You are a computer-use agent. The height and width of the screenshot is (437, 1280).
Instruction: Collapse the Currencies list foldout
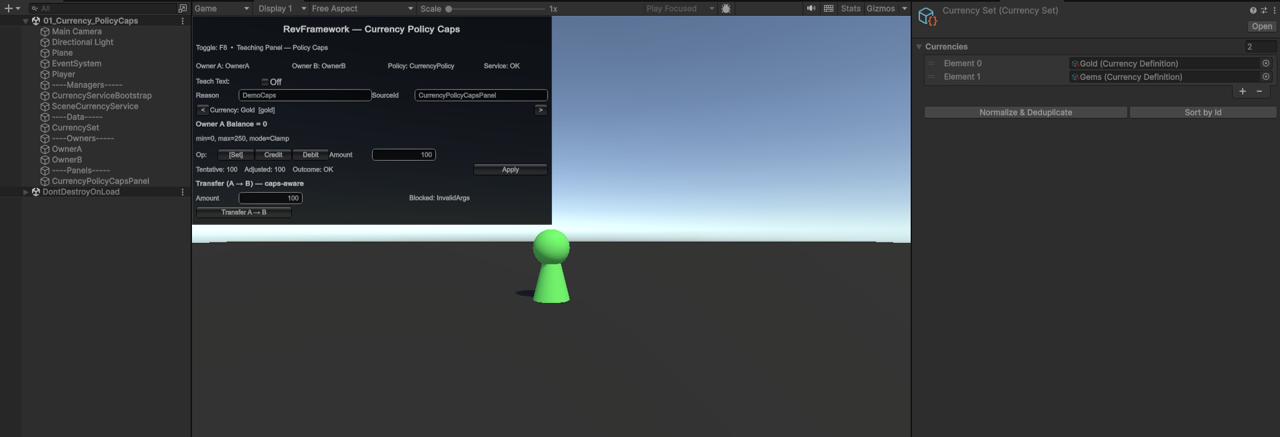tap(919, 47)
